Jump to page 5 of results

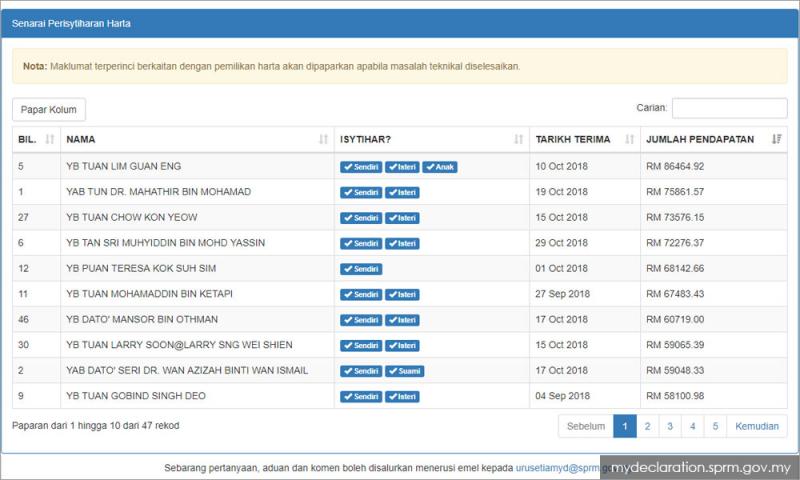(x=715, y=426)
